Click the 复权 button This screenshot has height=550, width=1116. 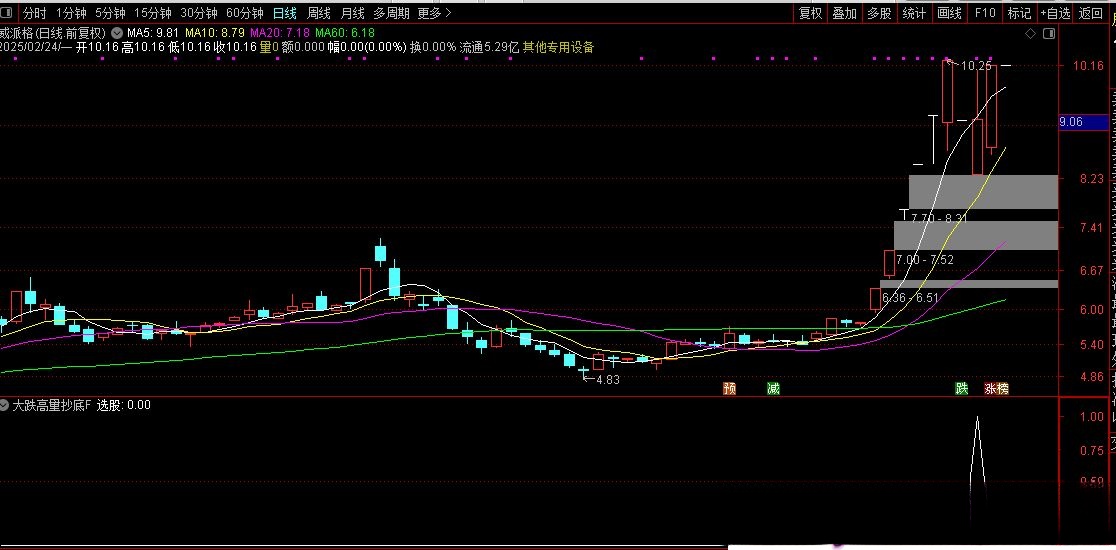tap(810, 13)
